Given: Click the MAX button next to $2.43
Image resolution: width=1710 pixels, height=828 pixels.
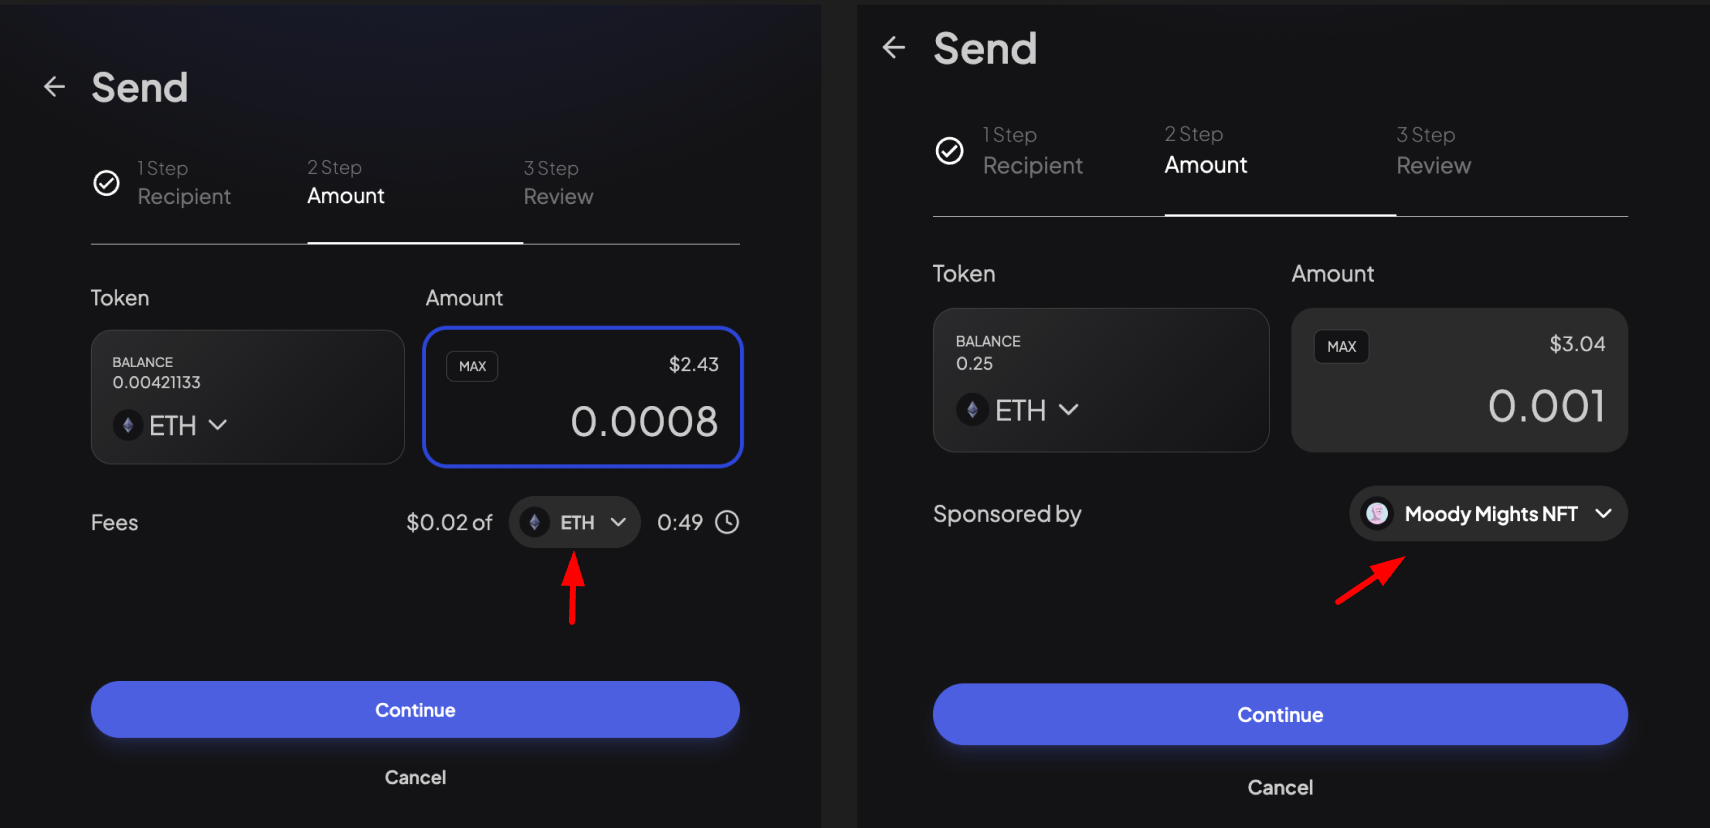Looking at the screenshot, I should click(471, 366).
